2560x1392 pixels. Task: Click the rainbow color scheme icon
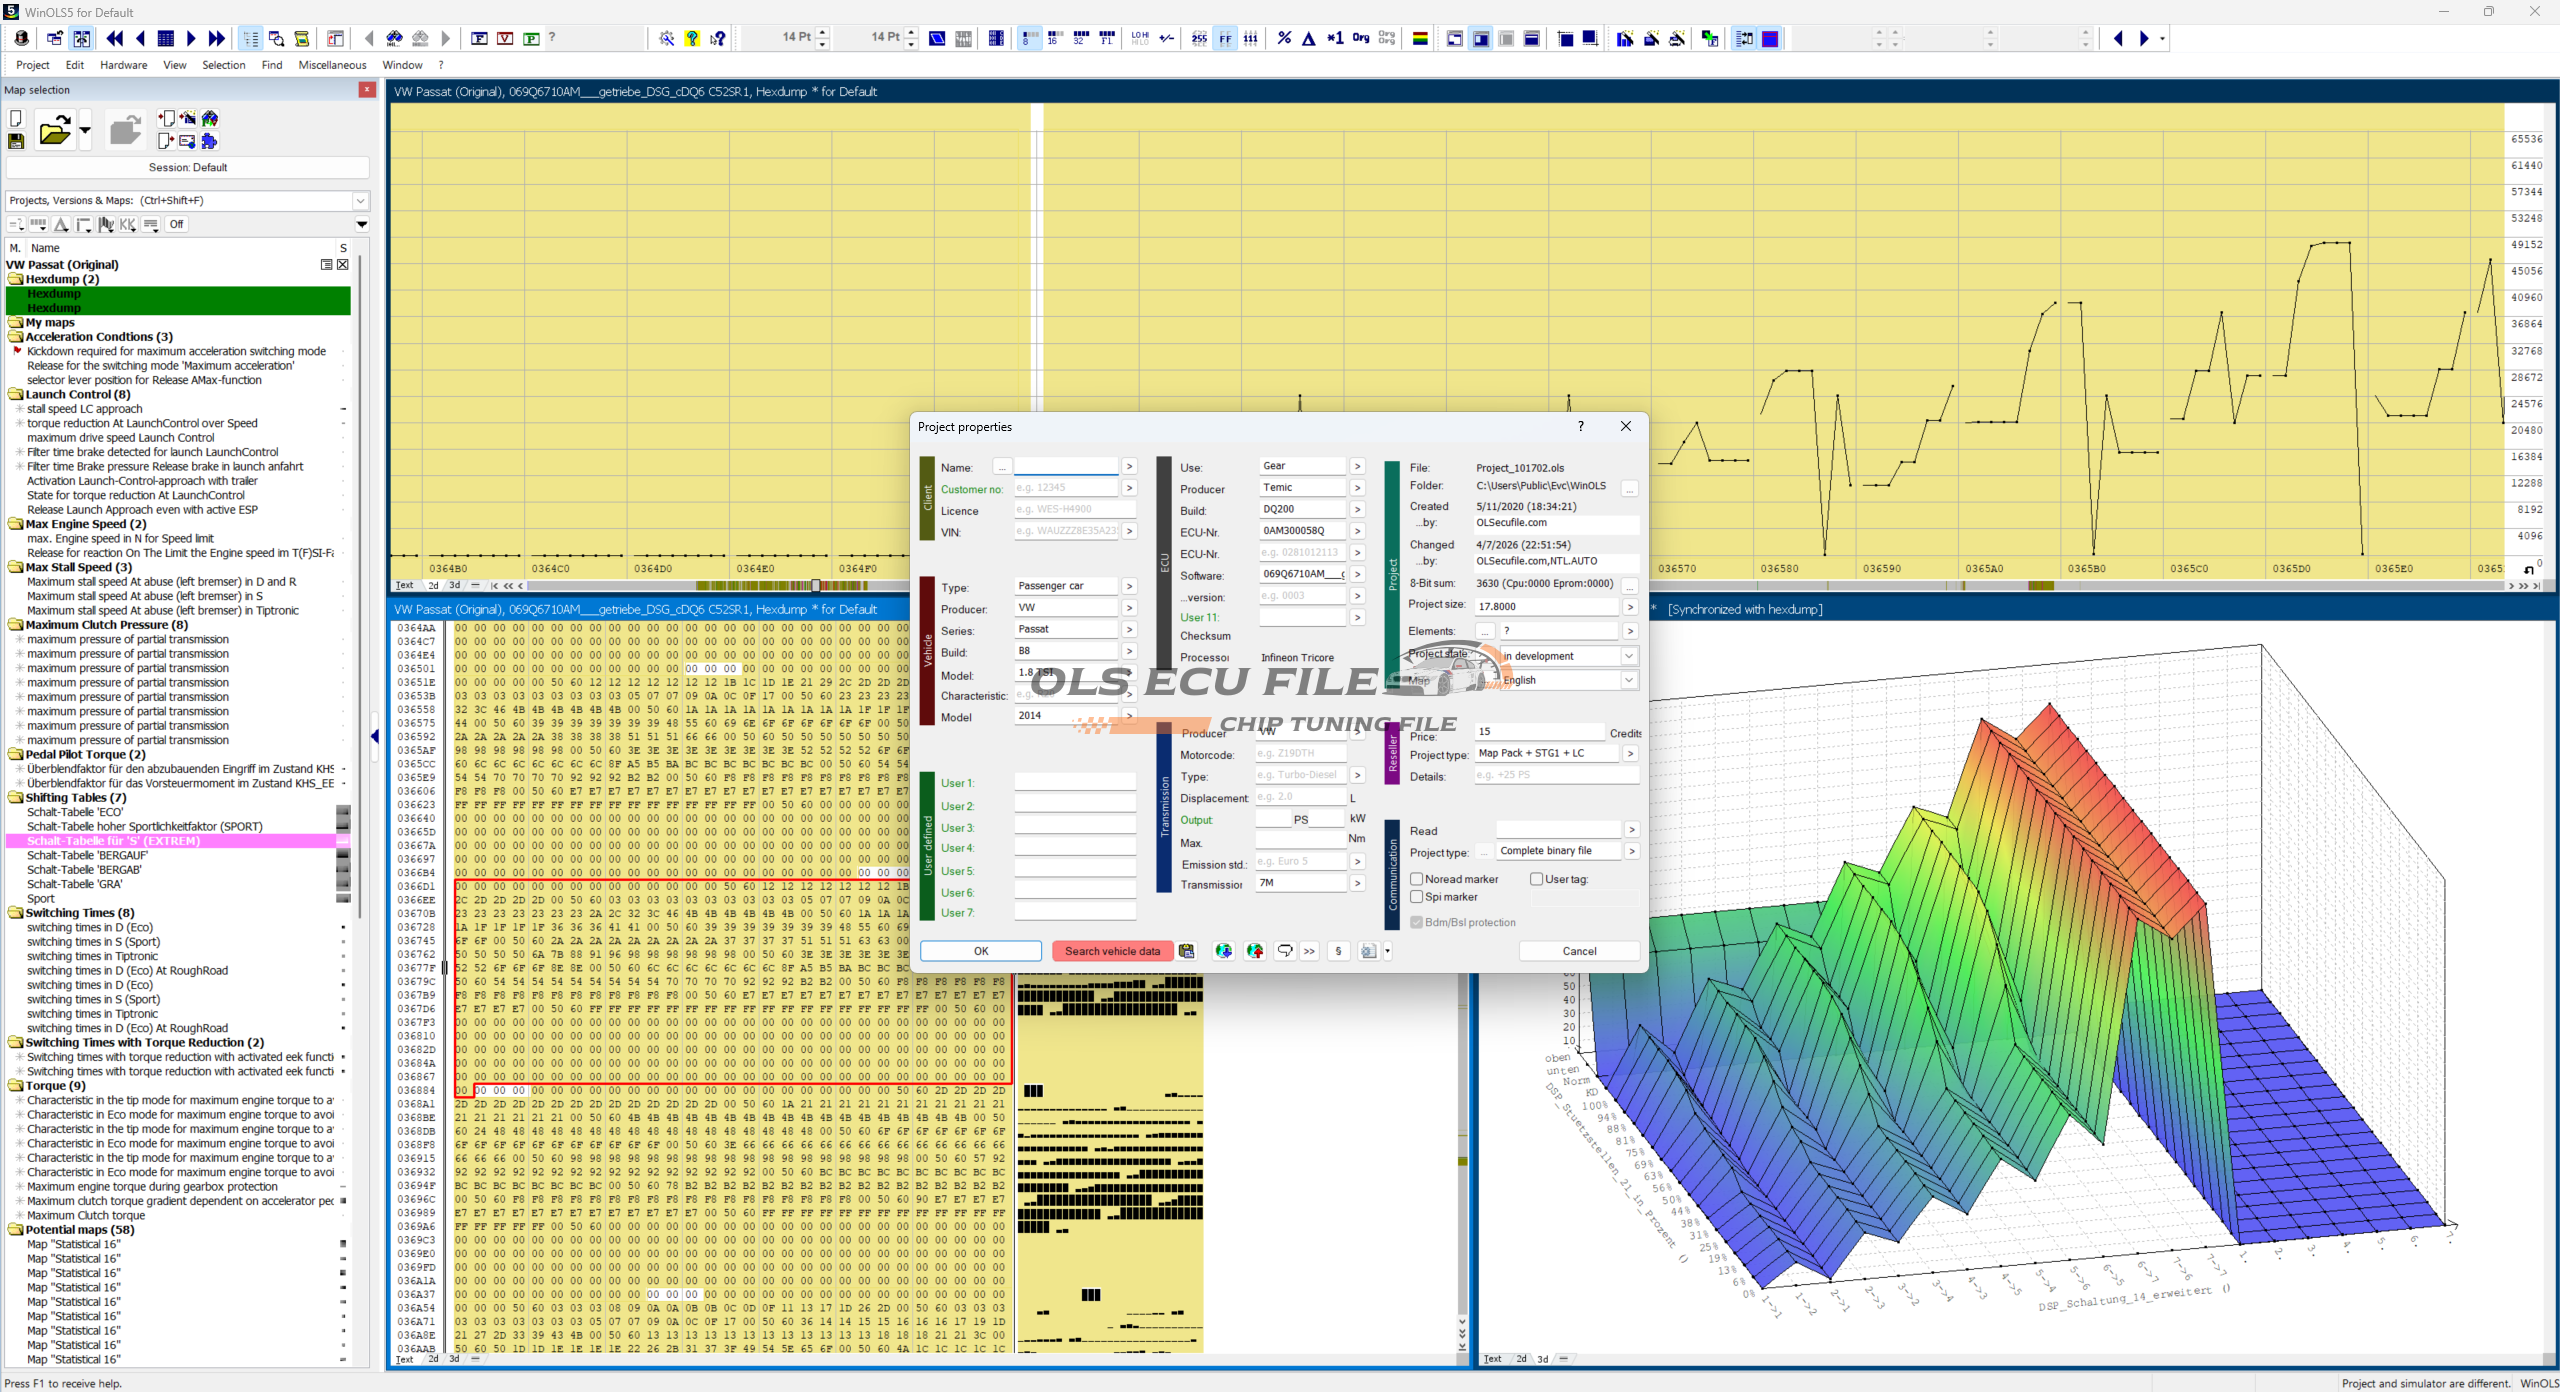[1419, 39]
